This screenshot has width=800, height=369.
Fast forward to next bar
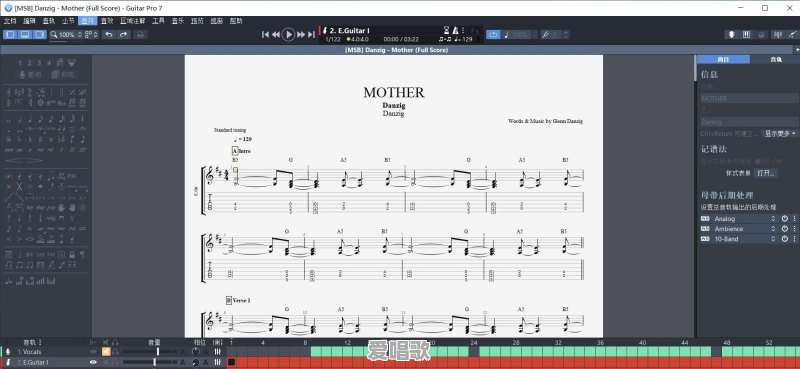(x=301, y=34)
